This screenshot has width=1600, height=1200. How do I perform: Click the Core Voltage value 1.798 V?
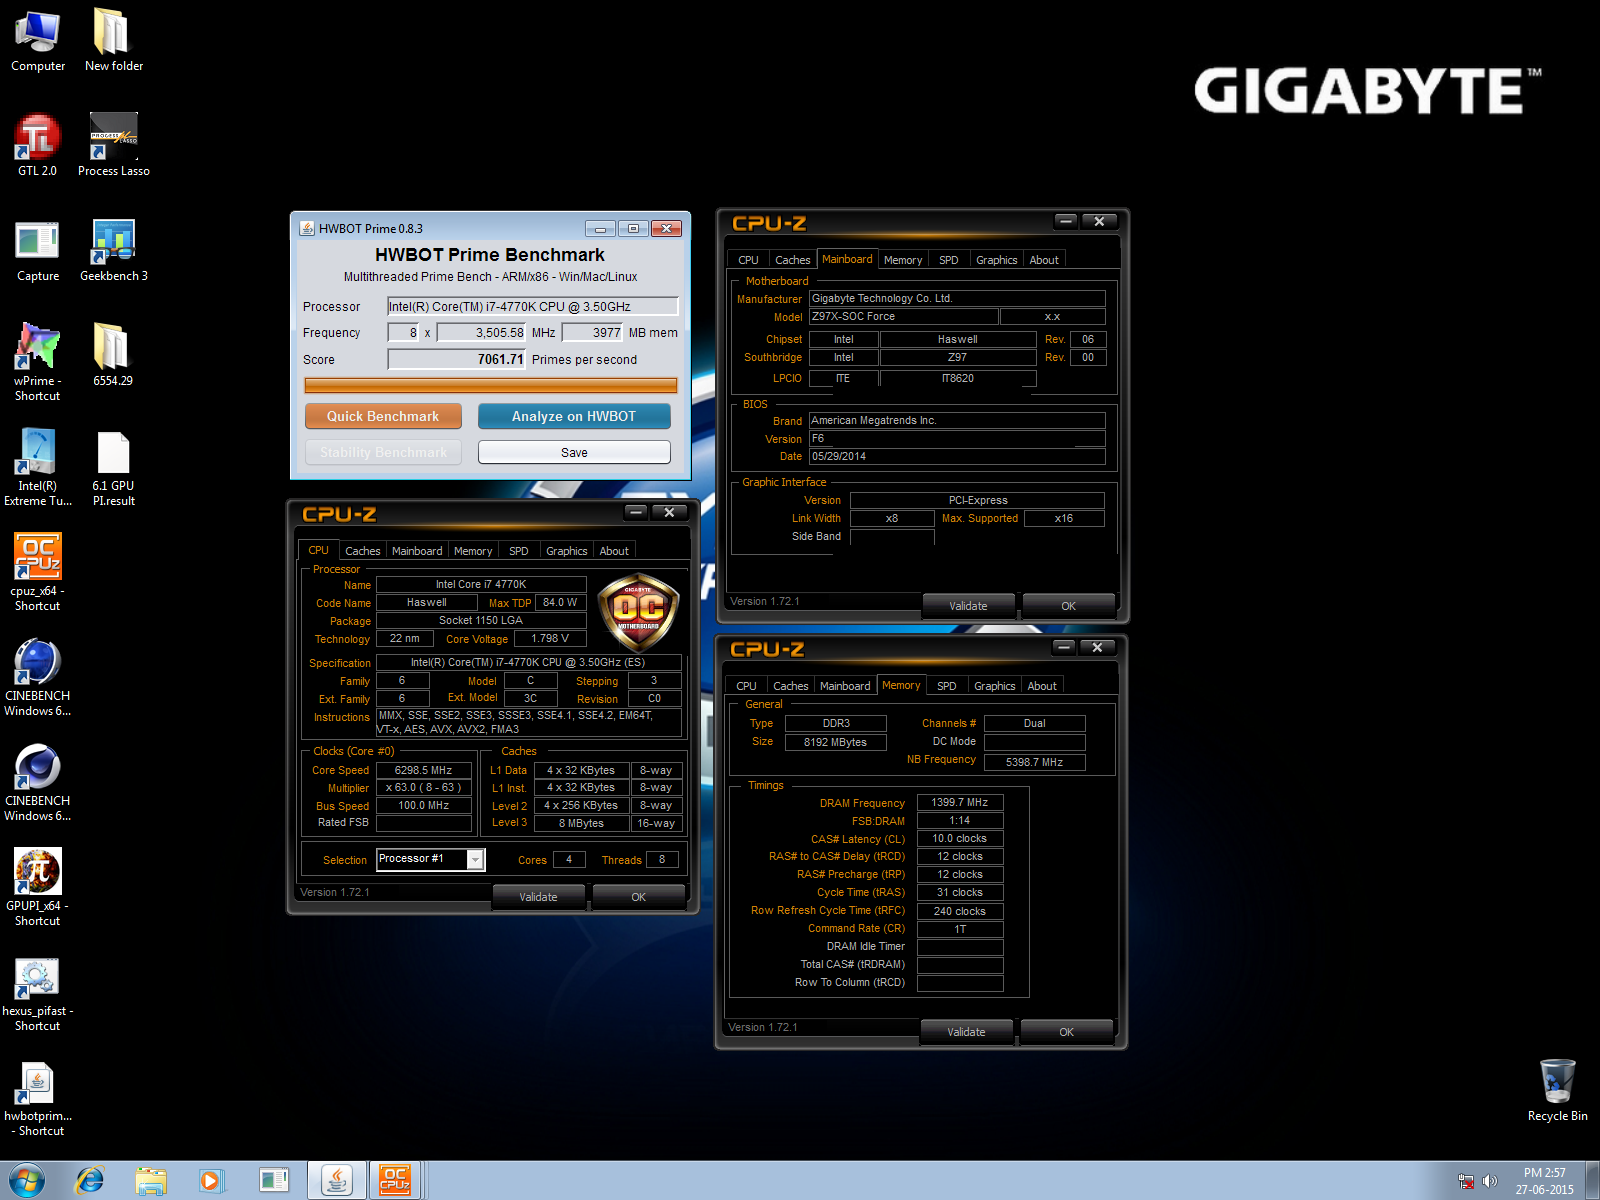coord(550,638)
